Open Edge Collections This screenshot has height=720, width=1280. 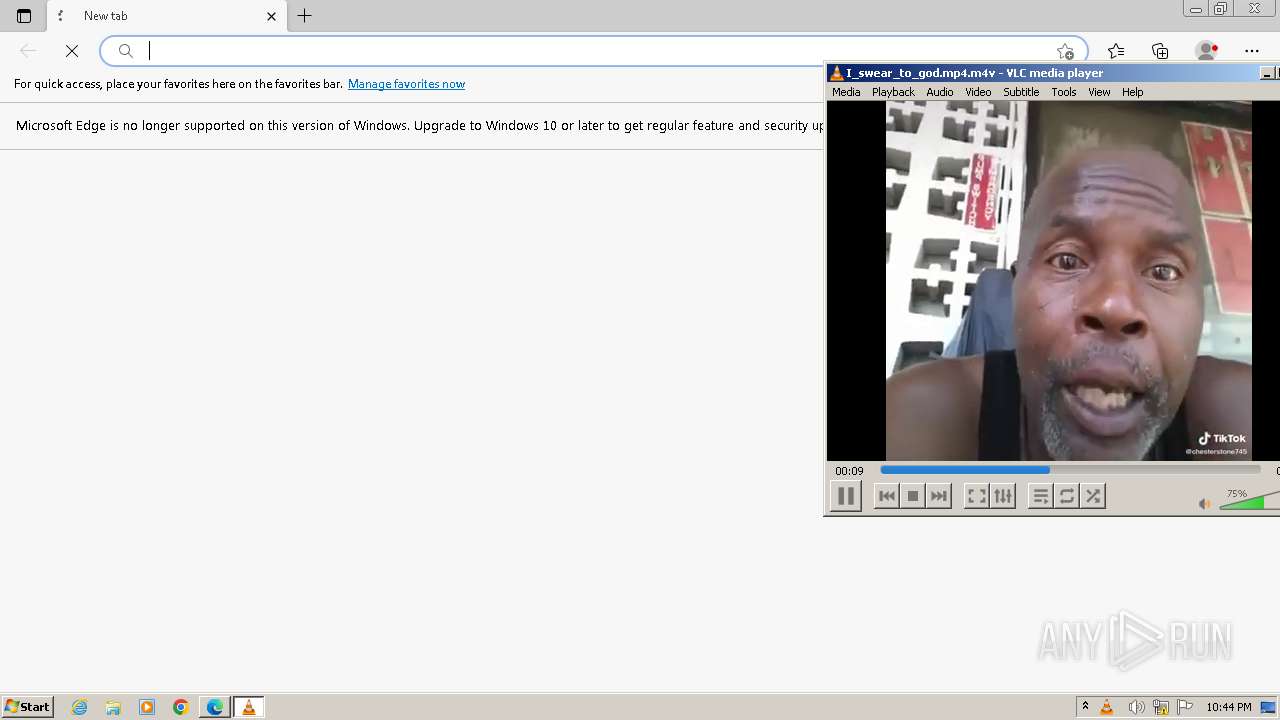pos(1160,51)
